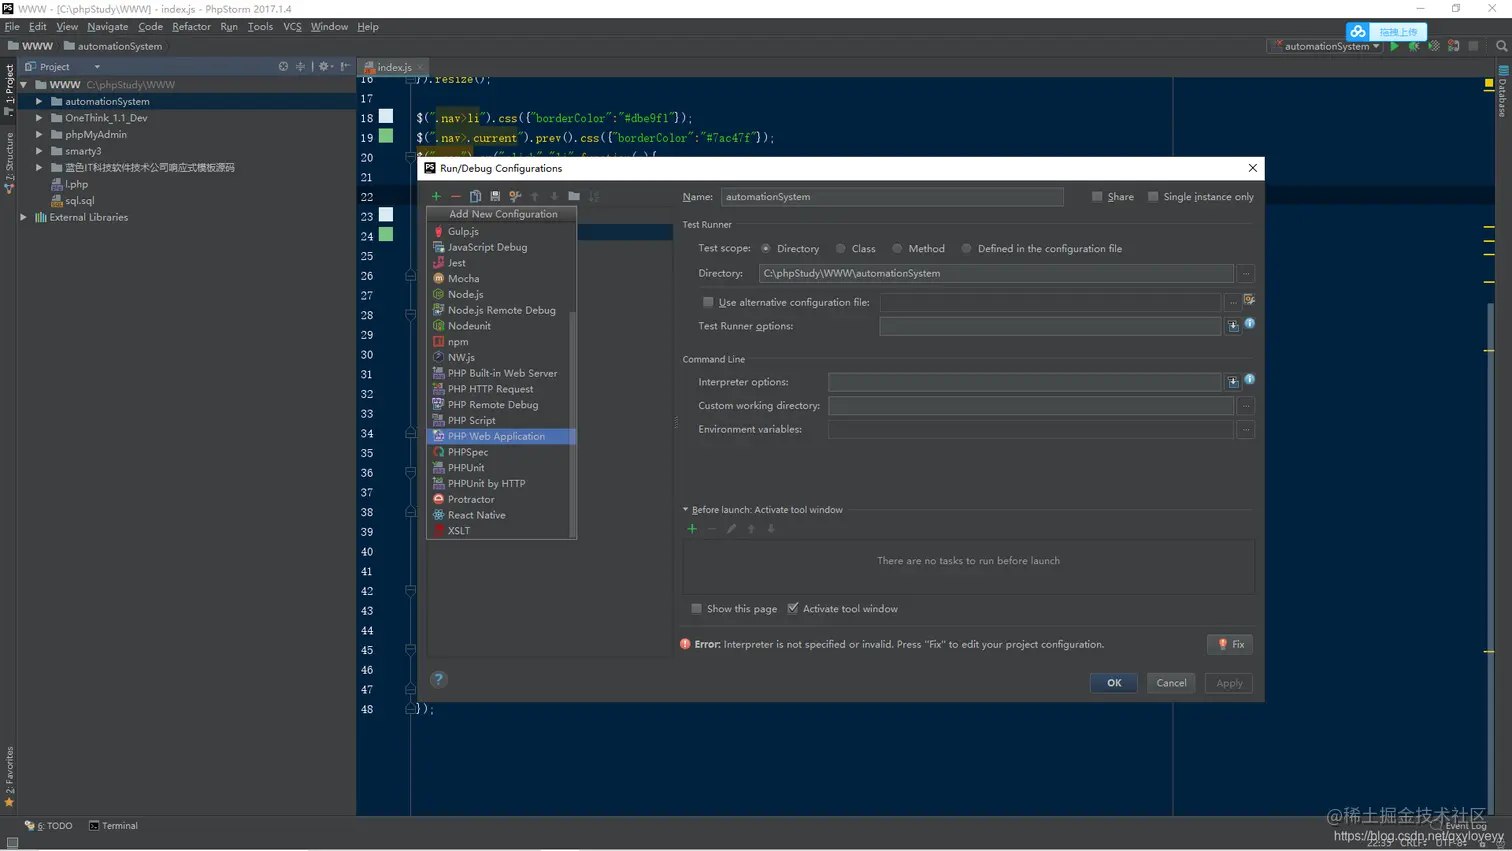Expand the smarty3 folder
The width and height of the screenshot is (1512, 851).
[x=39, y=151]
